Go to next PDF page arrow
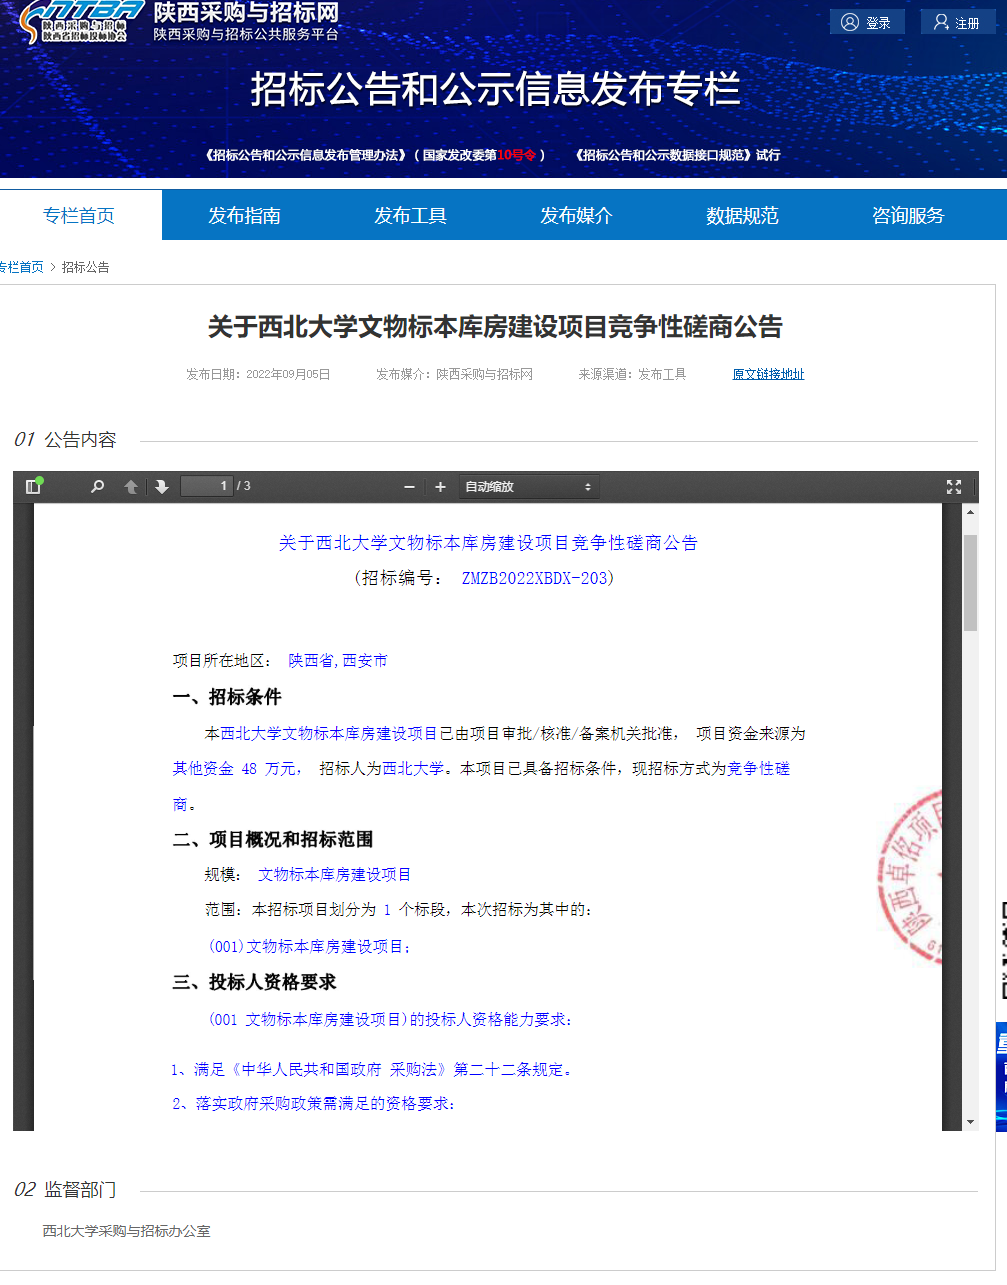The width and height of the screenshot is (1007, 1285). tap(162, 487)
